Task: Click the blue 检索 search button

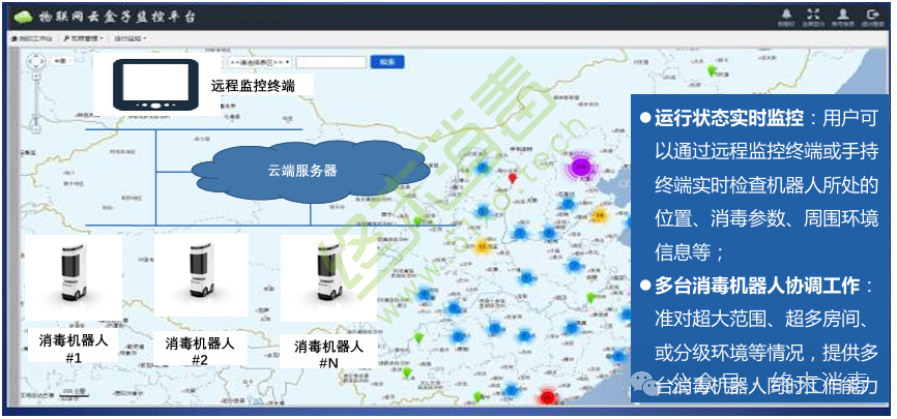Action: point(387,62)
